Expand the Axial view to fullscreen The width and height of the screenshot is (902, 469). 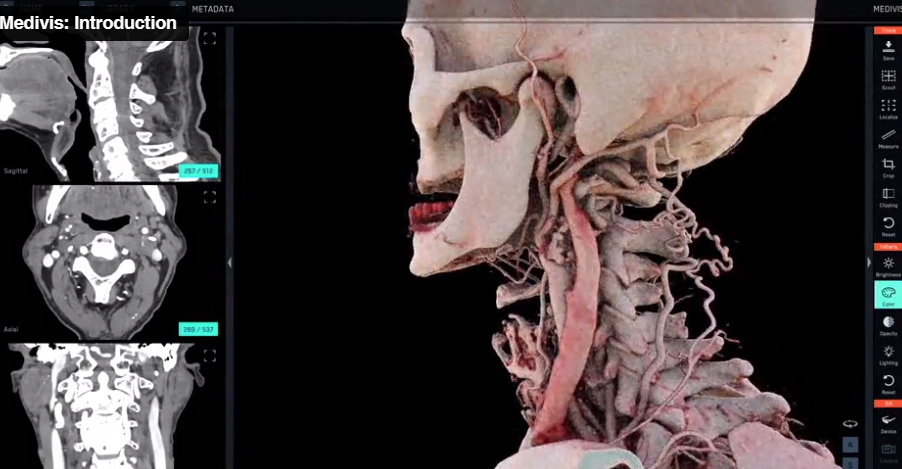(x=209, y=197)
